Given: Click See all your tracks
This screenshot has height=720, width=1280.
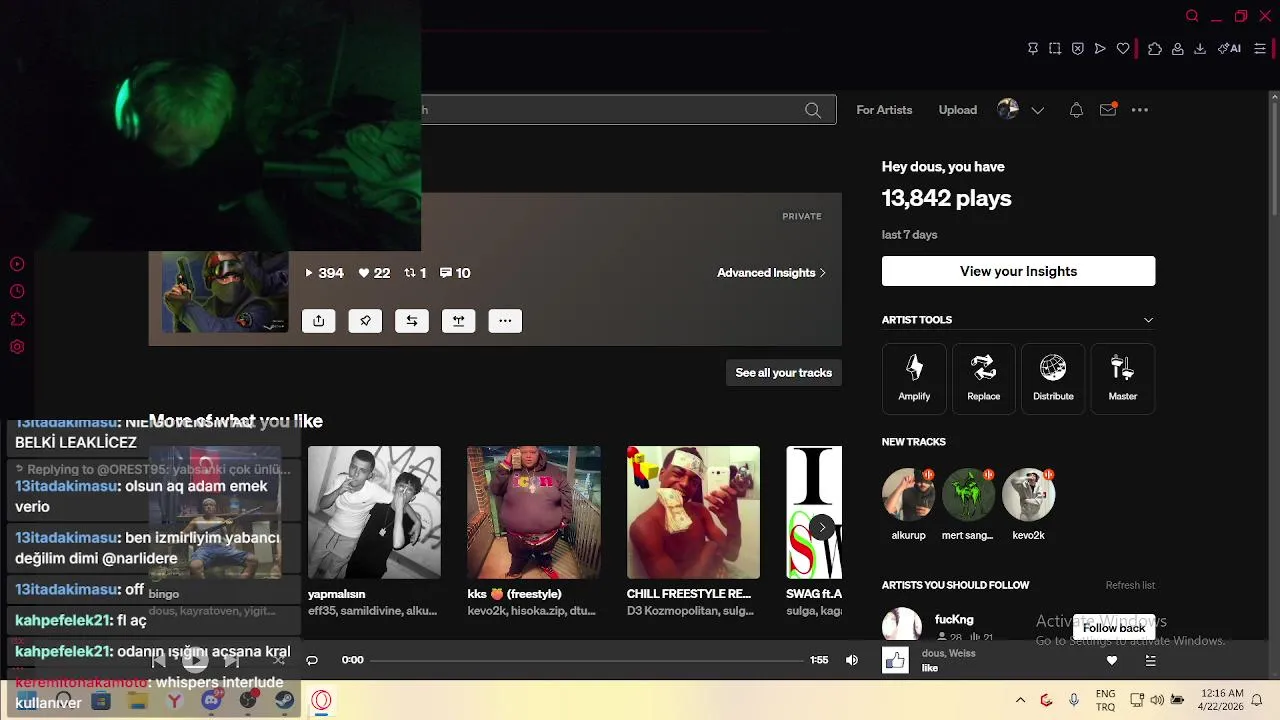Looking at the screenshot, I should [783, 373].
